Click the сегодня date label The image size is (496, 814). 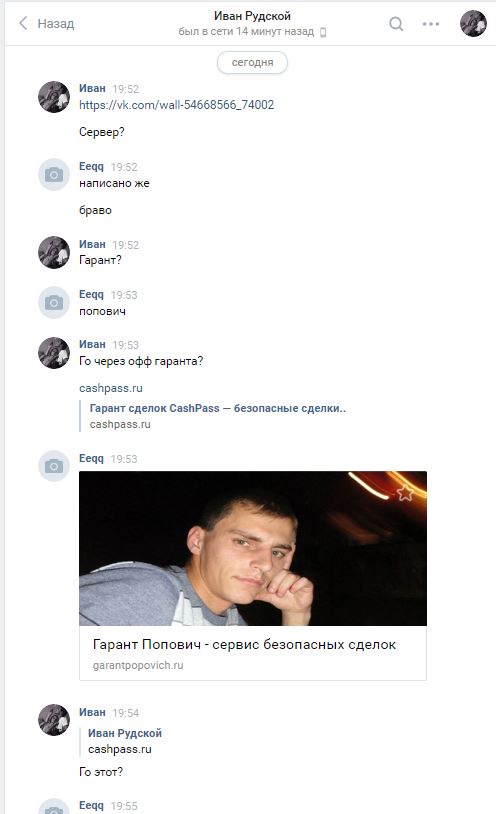(252, 62)
